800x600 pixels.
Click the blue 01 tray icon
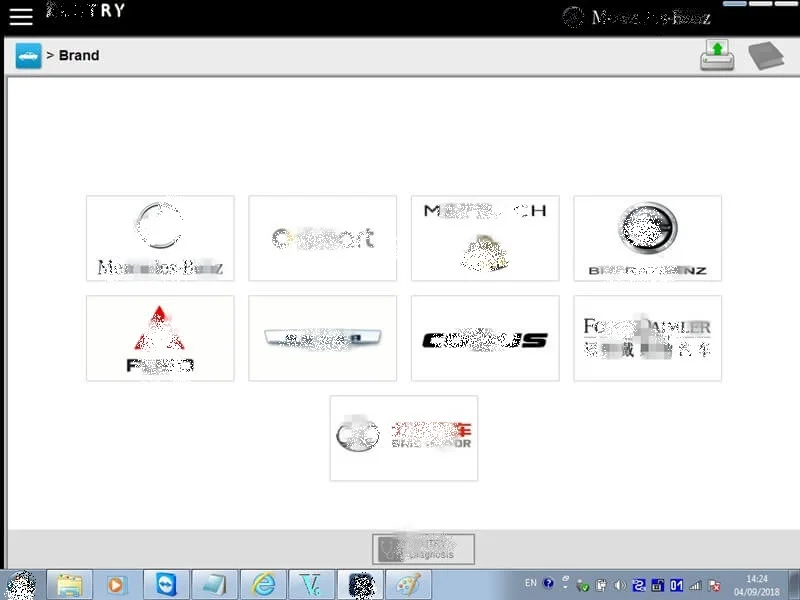tap(677, 585)
